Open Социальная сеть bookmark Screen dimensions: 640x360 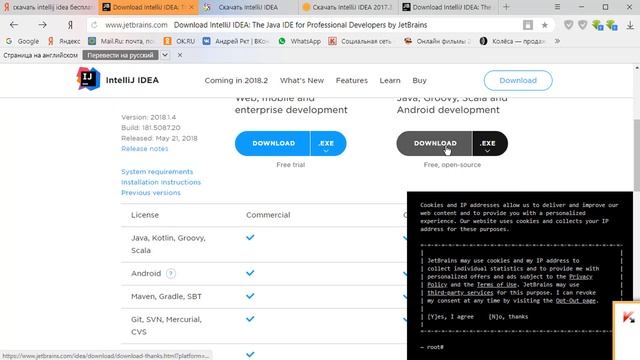pos(360,41)
